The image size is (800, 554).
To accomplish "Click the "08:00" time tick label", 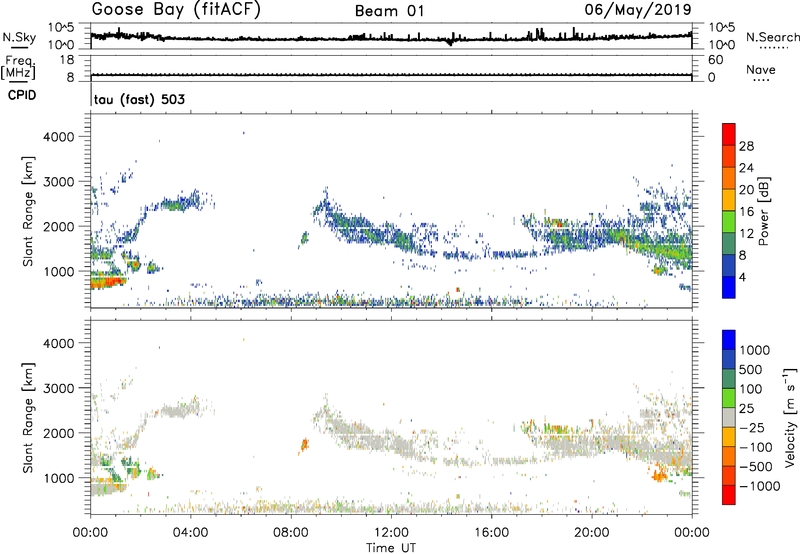I will coord(290,533).
